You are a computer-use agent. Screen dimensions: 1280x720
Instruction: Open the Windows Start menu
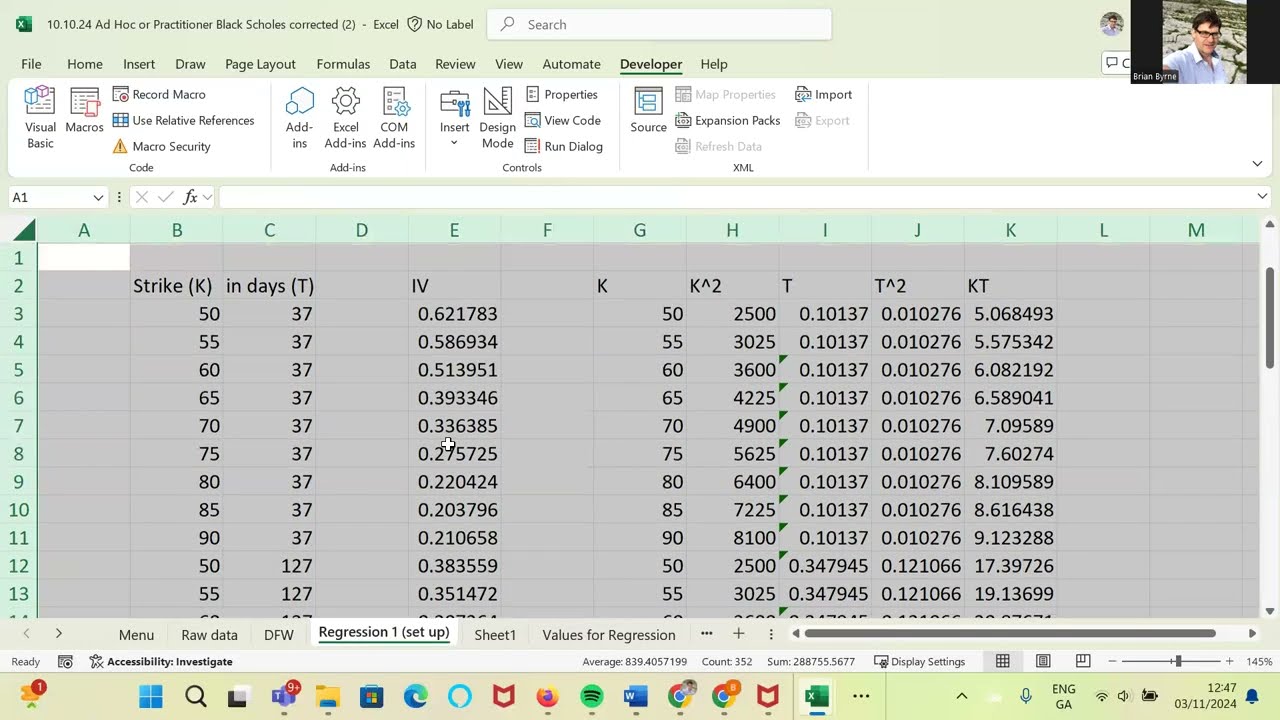pyautogui.click(x=151, y=696)
